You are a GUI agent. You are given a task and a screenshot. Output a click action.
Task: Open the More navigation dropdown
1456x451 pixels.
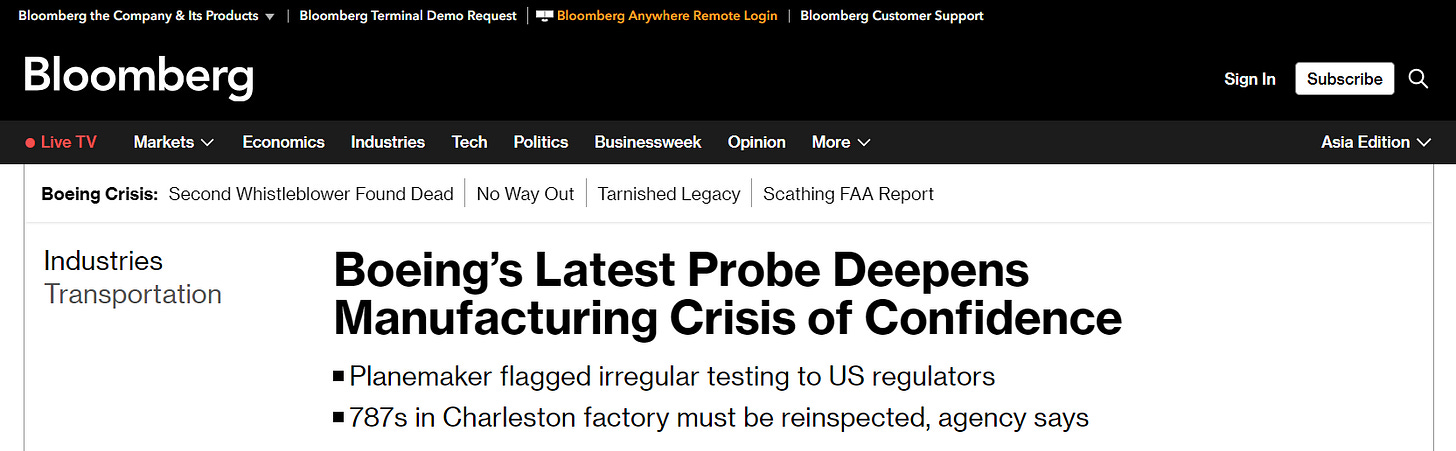click(x=841, y=142)
